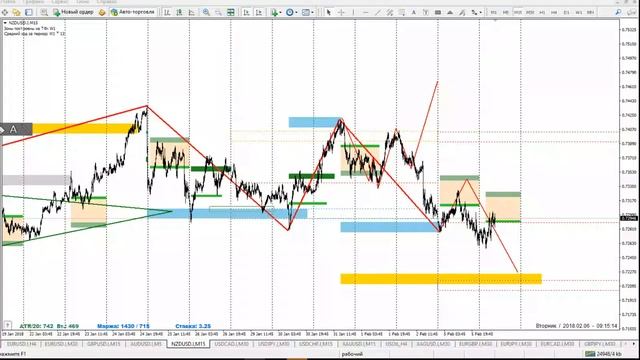Select the crosshair tool
The image size is (640, 360).
[x=341, y=12]
